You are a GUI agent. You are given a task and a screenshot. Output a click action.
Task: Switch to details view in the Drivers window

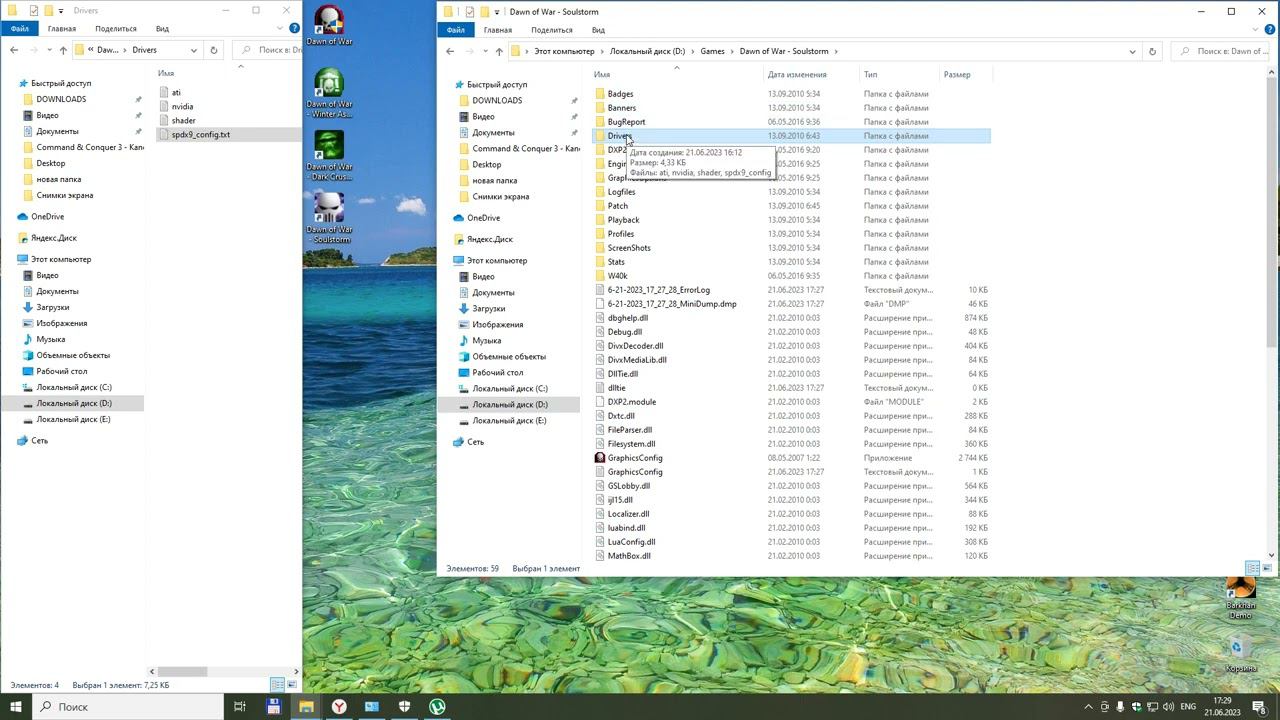pos(278,685)
